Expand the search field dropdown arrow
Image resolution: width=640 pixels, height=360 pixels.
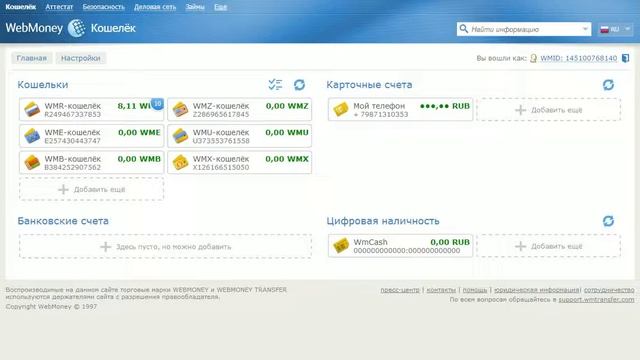click(585, 29)
